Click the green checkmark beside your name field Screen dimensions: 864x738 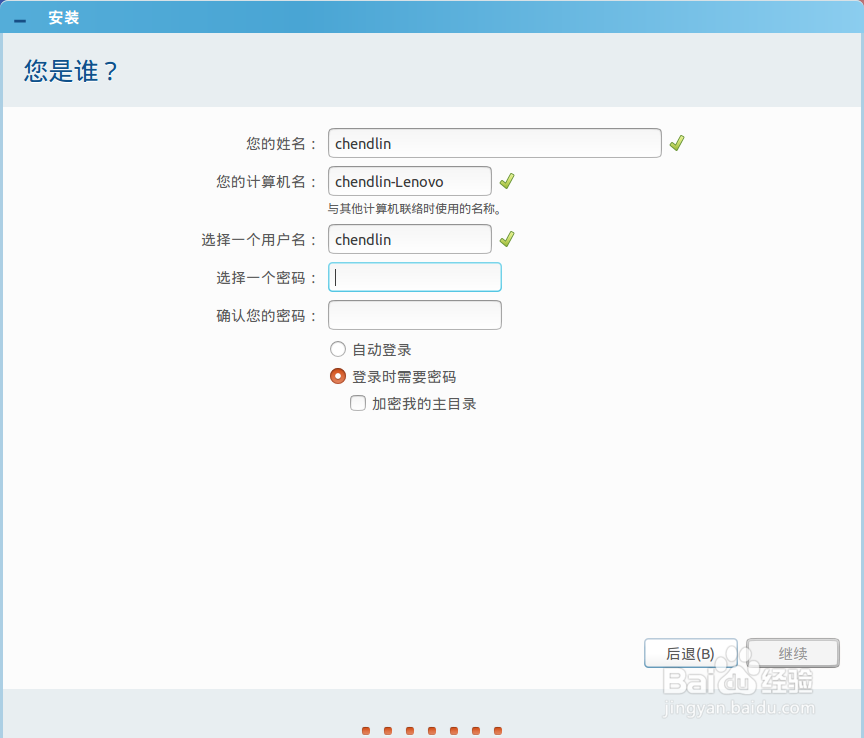(x=676, y=142)
